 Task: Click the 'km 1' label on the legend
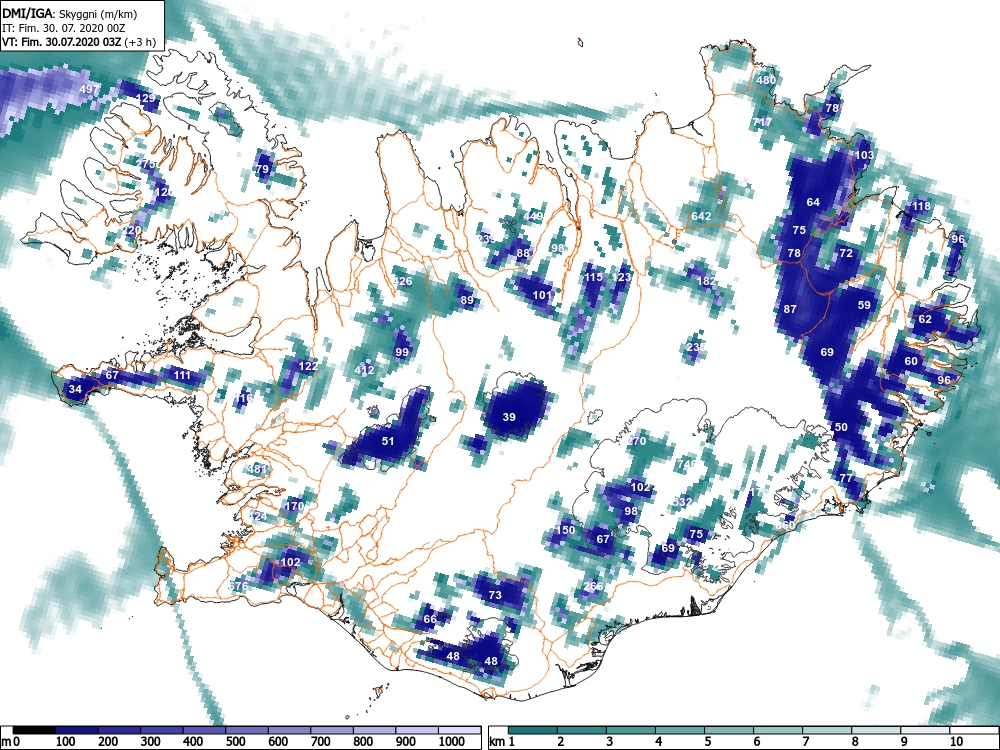[x=502, y=742]
